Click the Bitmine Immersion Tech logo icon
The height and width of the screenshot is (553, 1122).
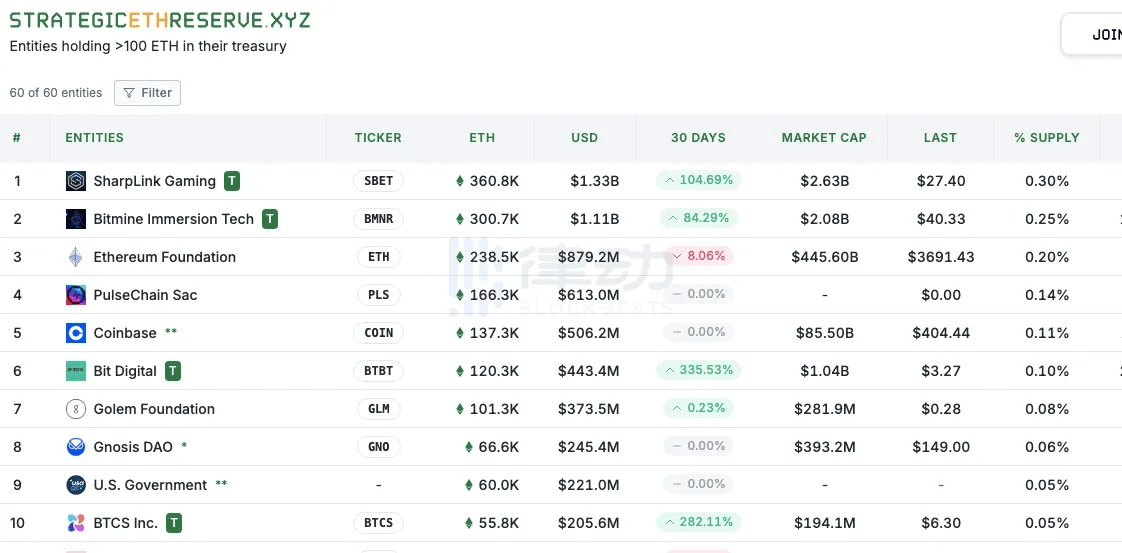[76, 219]
